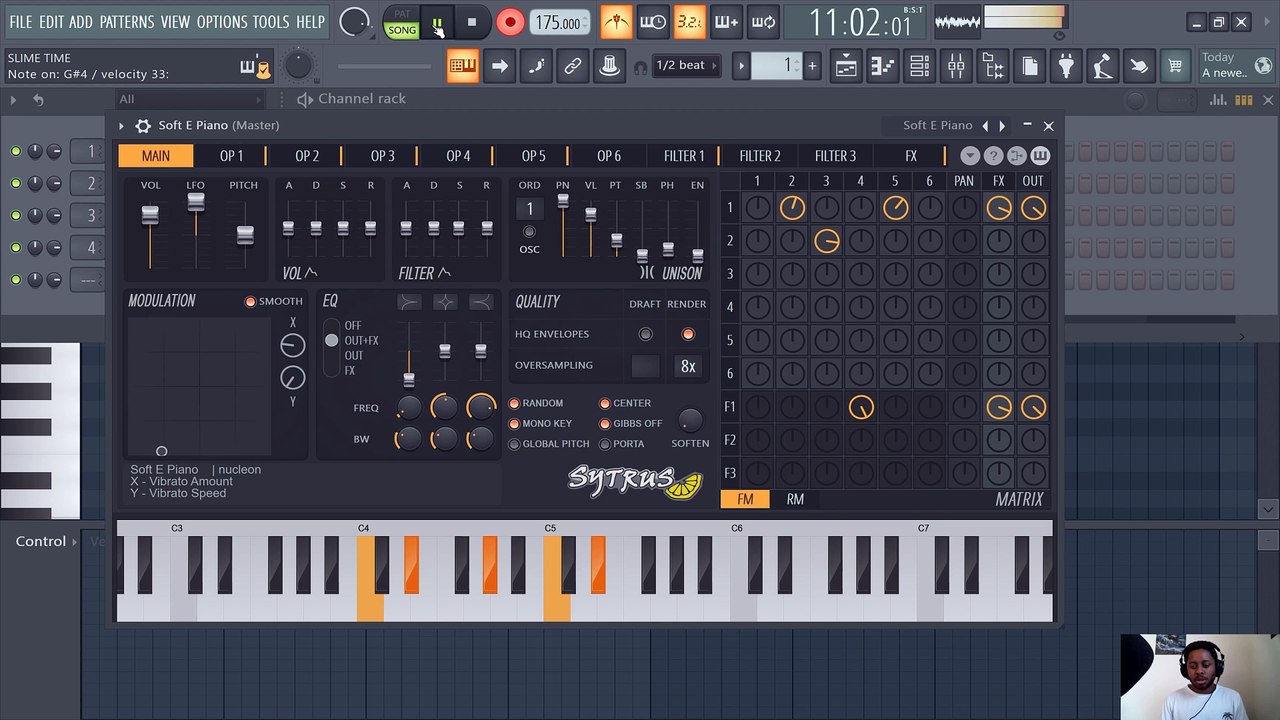Open the piano roll view icon
1280x720 pixels.
882,66
